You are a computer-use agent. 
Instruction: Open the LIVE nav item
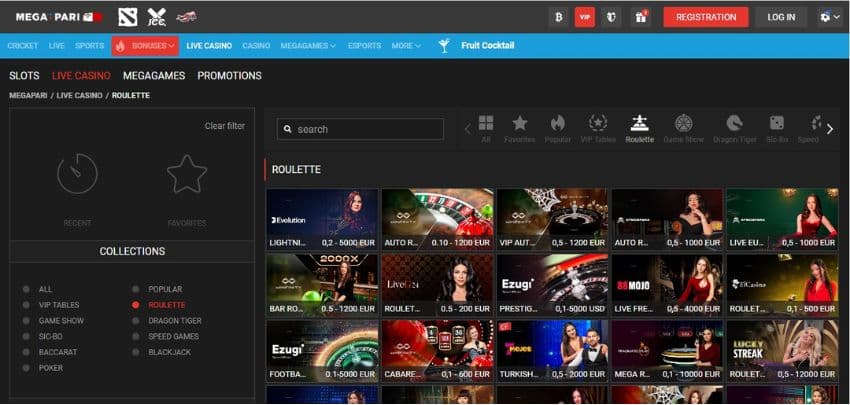point(56,46)
